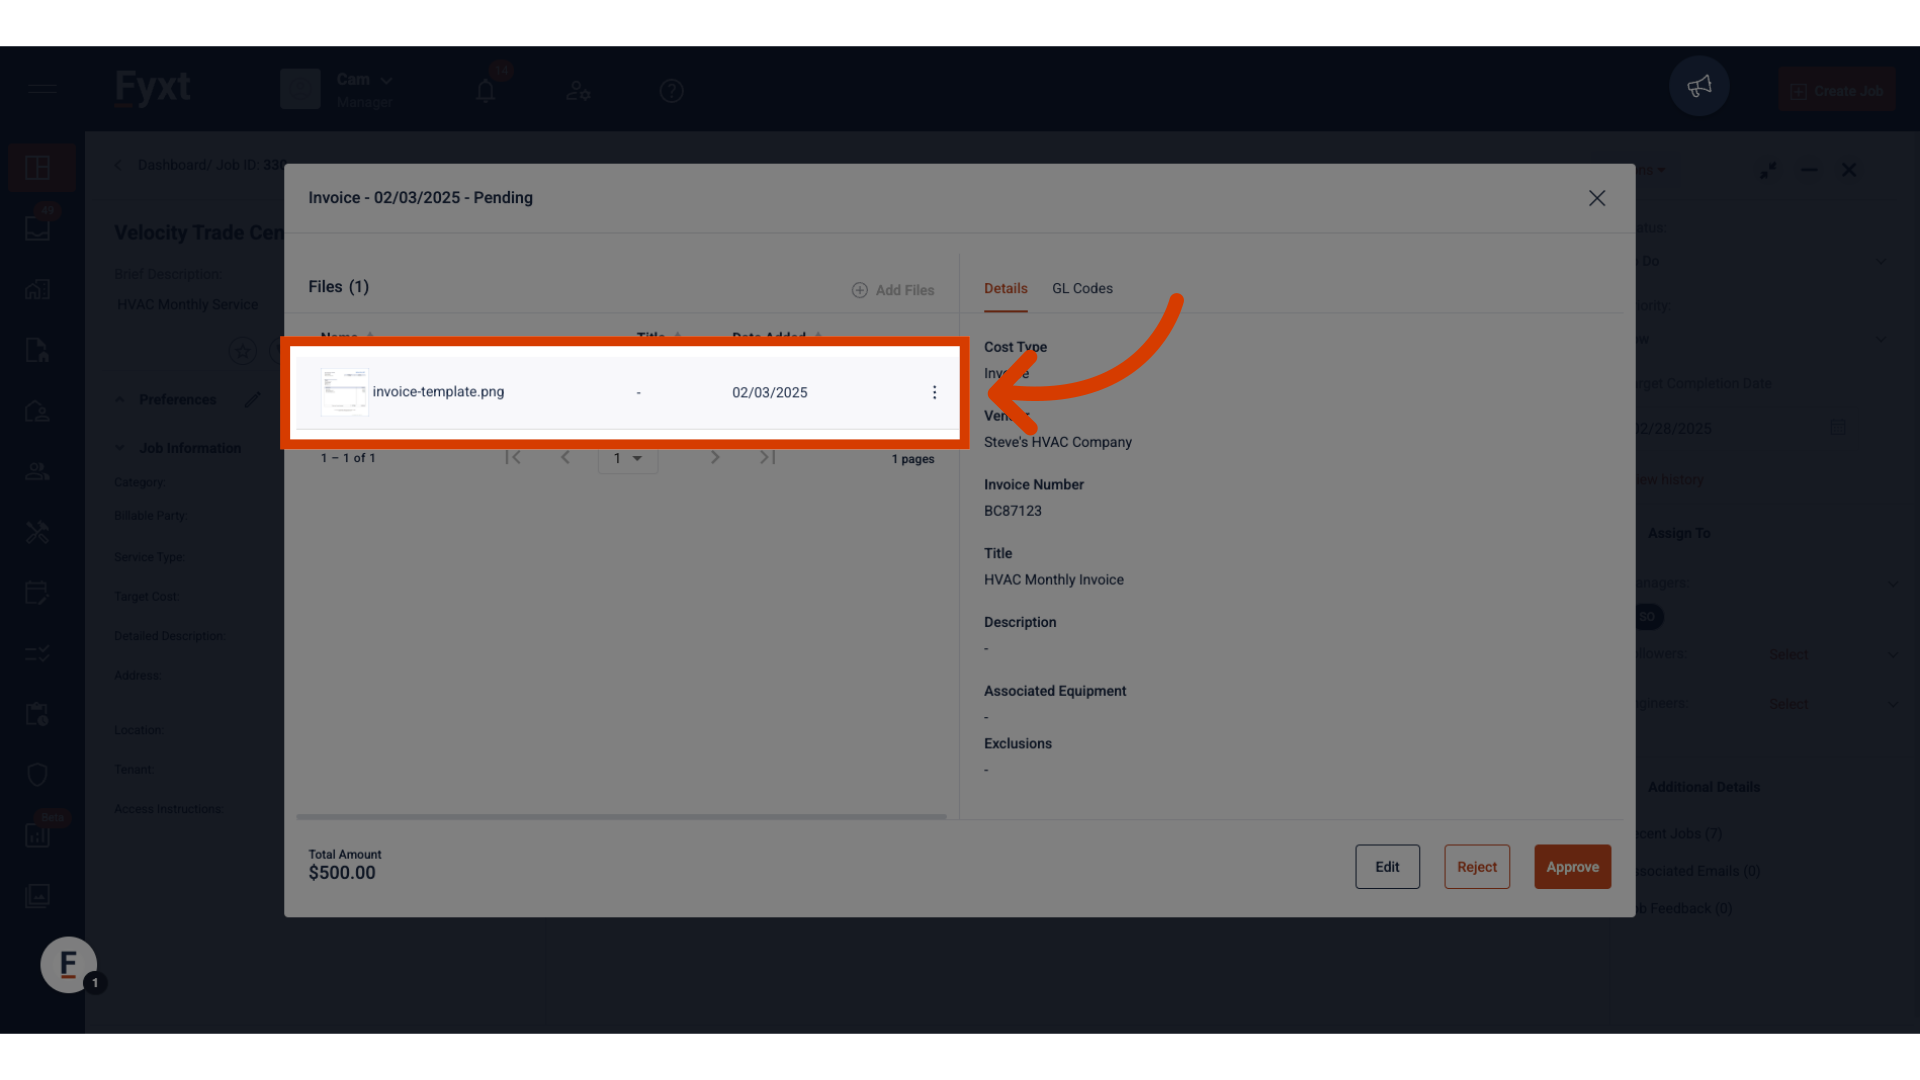Open the user management icon in header
This screenshot has height=1080, width=1920.
(x=578, y=91)
